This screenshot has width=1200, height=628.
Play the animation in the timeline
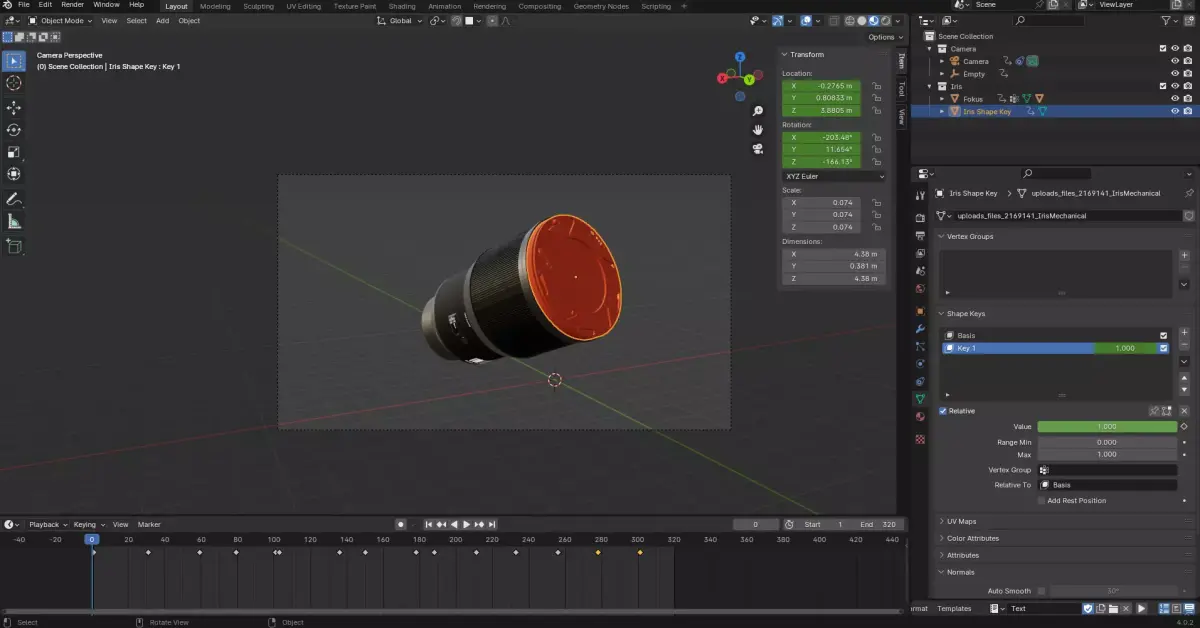click(x=466, y=524)
